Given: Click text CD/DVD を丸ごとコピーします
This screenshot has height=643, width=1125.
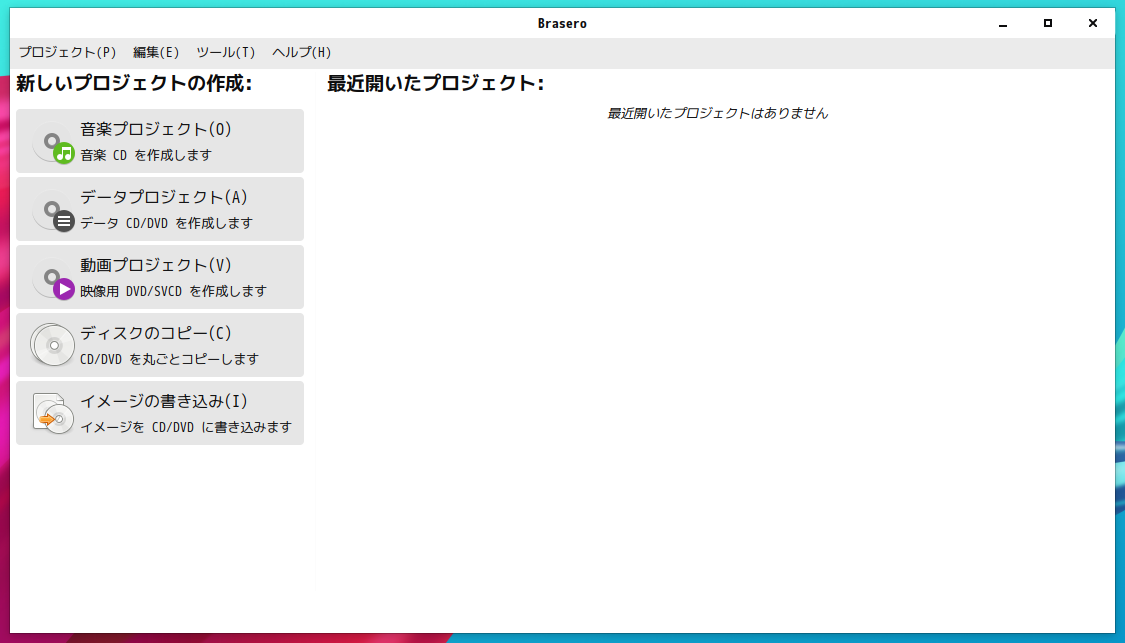Looking at the screenshot, I should [x=169, y=359].
